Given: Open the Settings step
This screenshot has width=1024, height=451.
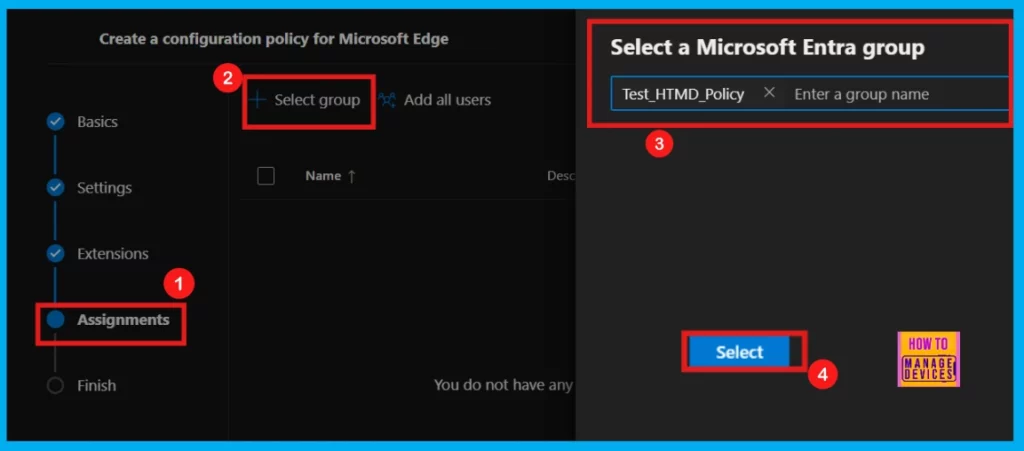Looking at the screenshot, I should 104,187.
